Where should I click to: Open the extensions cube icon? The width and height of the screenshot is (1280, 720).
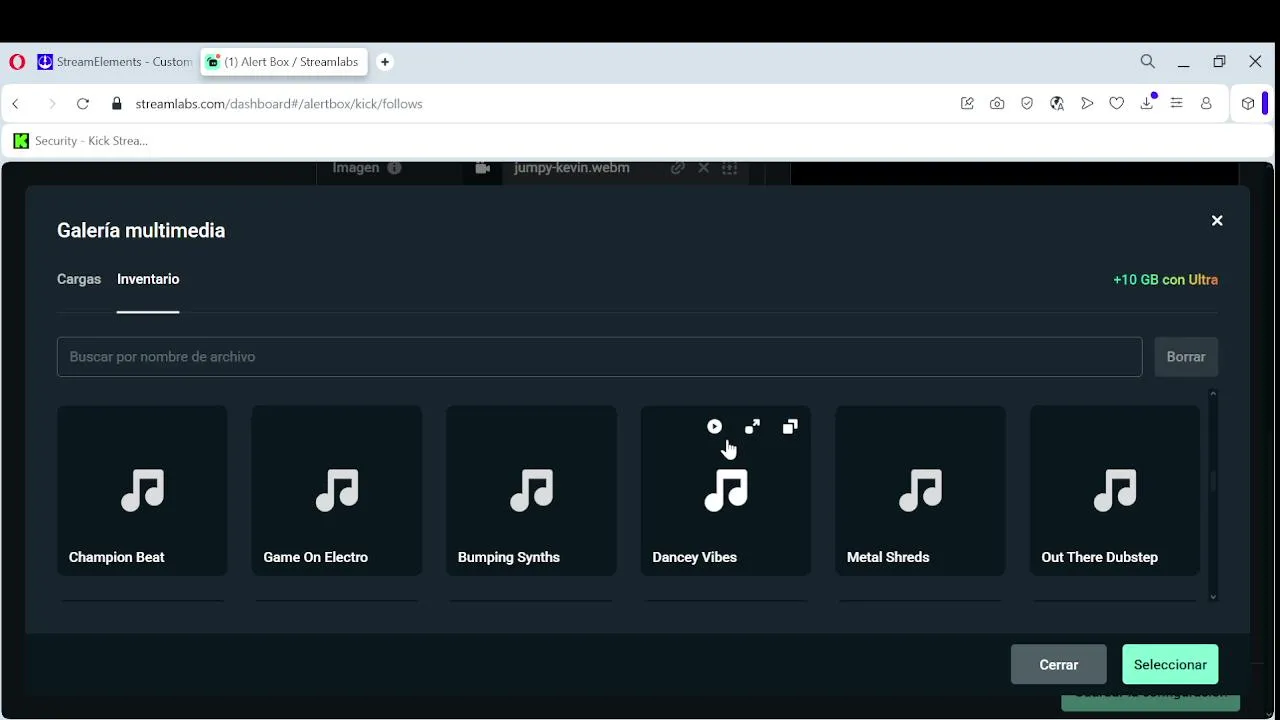click(1248, 104)
